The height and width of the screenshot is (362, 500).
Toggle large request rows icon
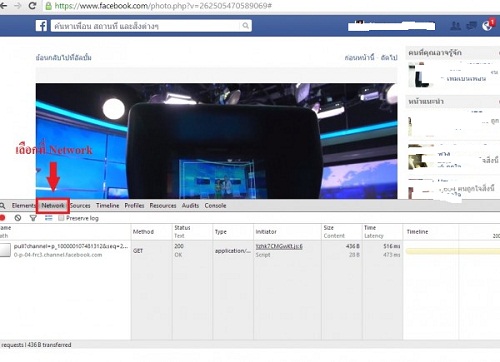point(49,218)
